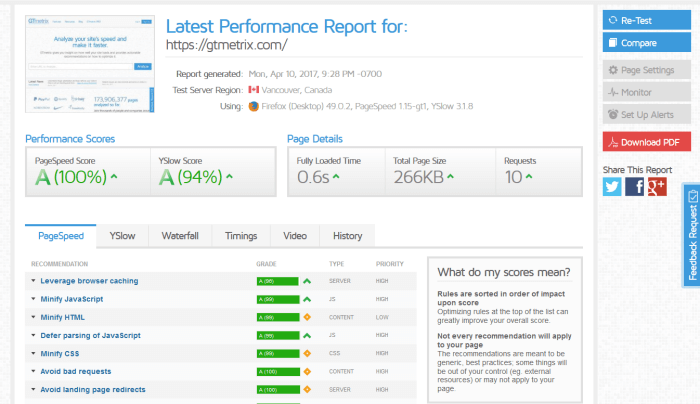Click the RECOMMENDATION column header

(59, 264)
